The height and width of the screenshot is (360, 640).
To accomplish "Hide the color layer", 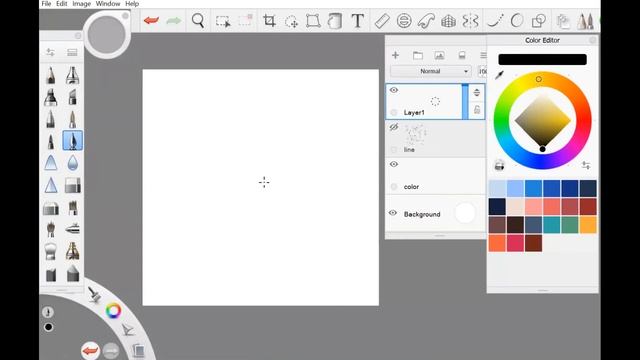I will click(393, 164).
